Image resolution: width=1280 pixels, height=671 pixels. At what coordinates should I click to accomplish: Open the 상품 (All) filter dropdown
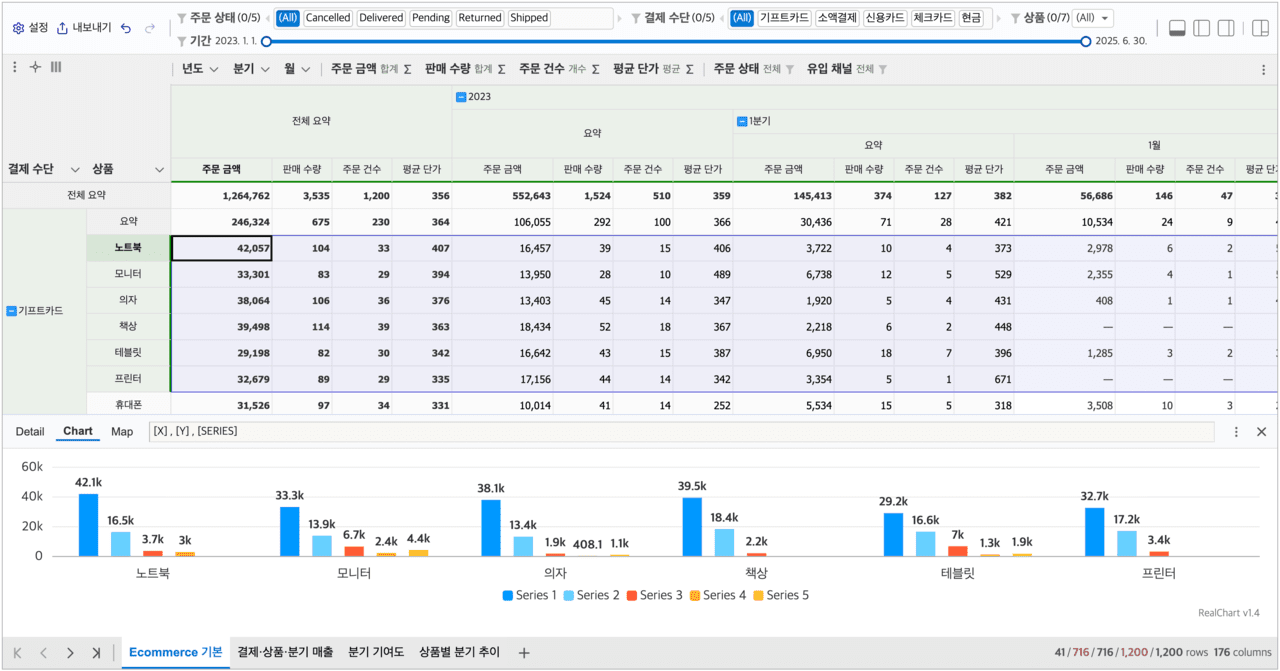1093,18
